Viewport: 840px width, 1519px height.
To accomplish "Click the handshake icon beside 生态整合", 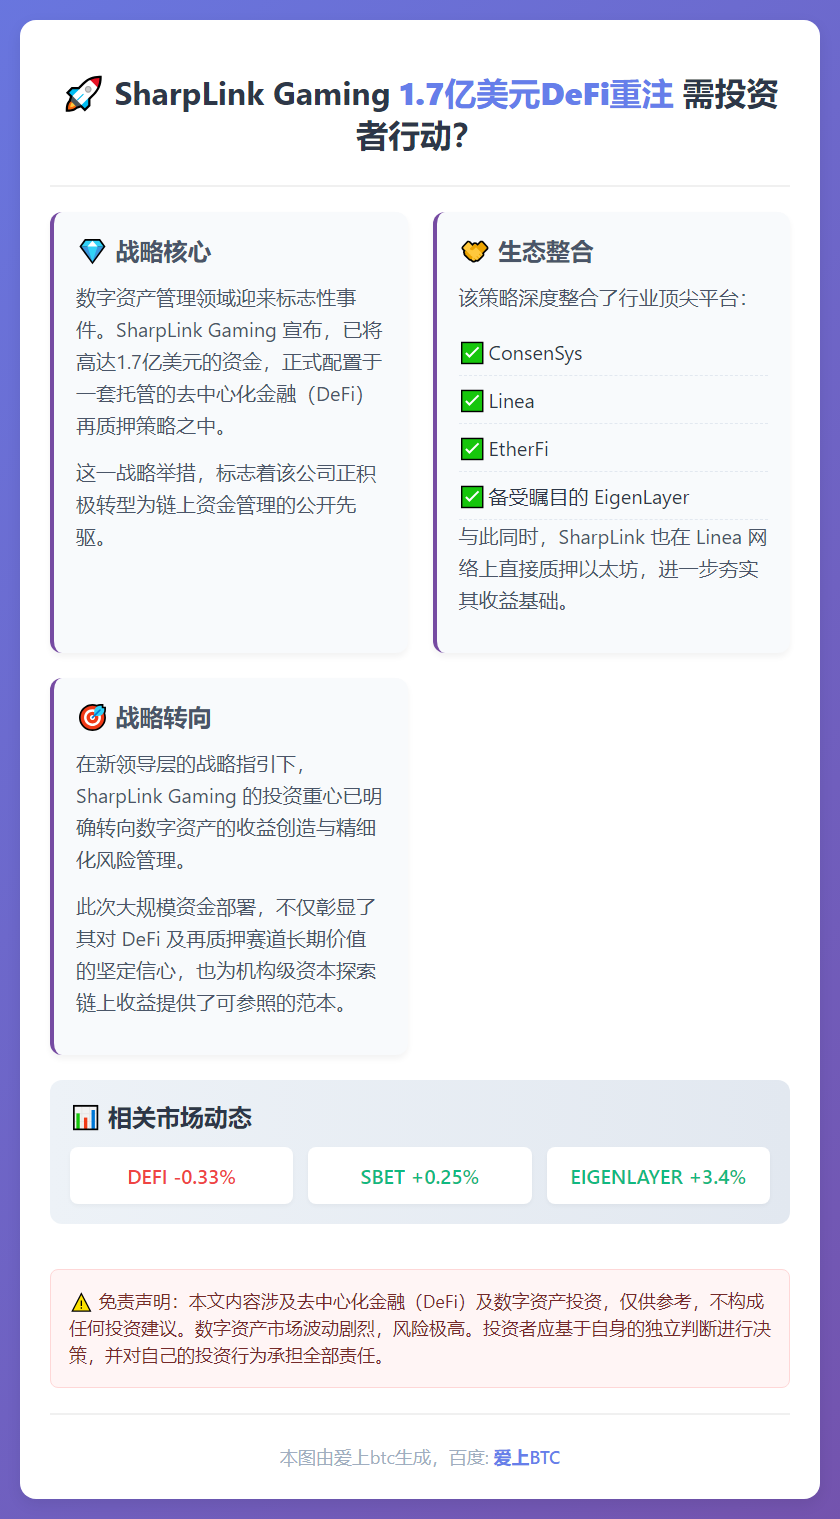I will coord(474,251).
